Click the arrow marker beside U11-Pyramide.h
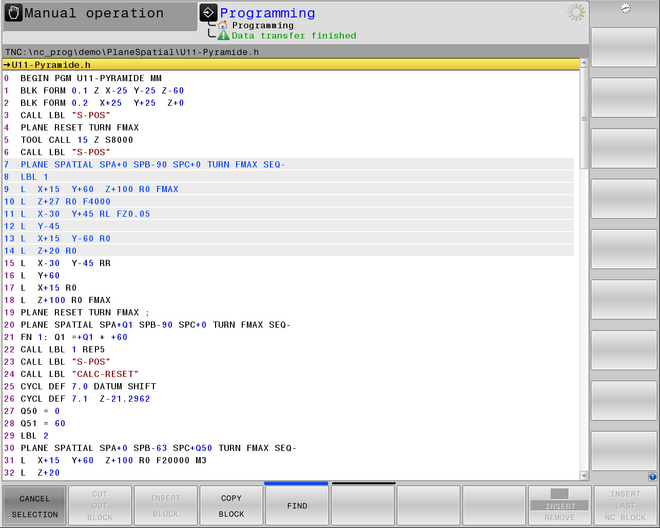The height and width of the screenshot is (528, 660). (7, 64)
